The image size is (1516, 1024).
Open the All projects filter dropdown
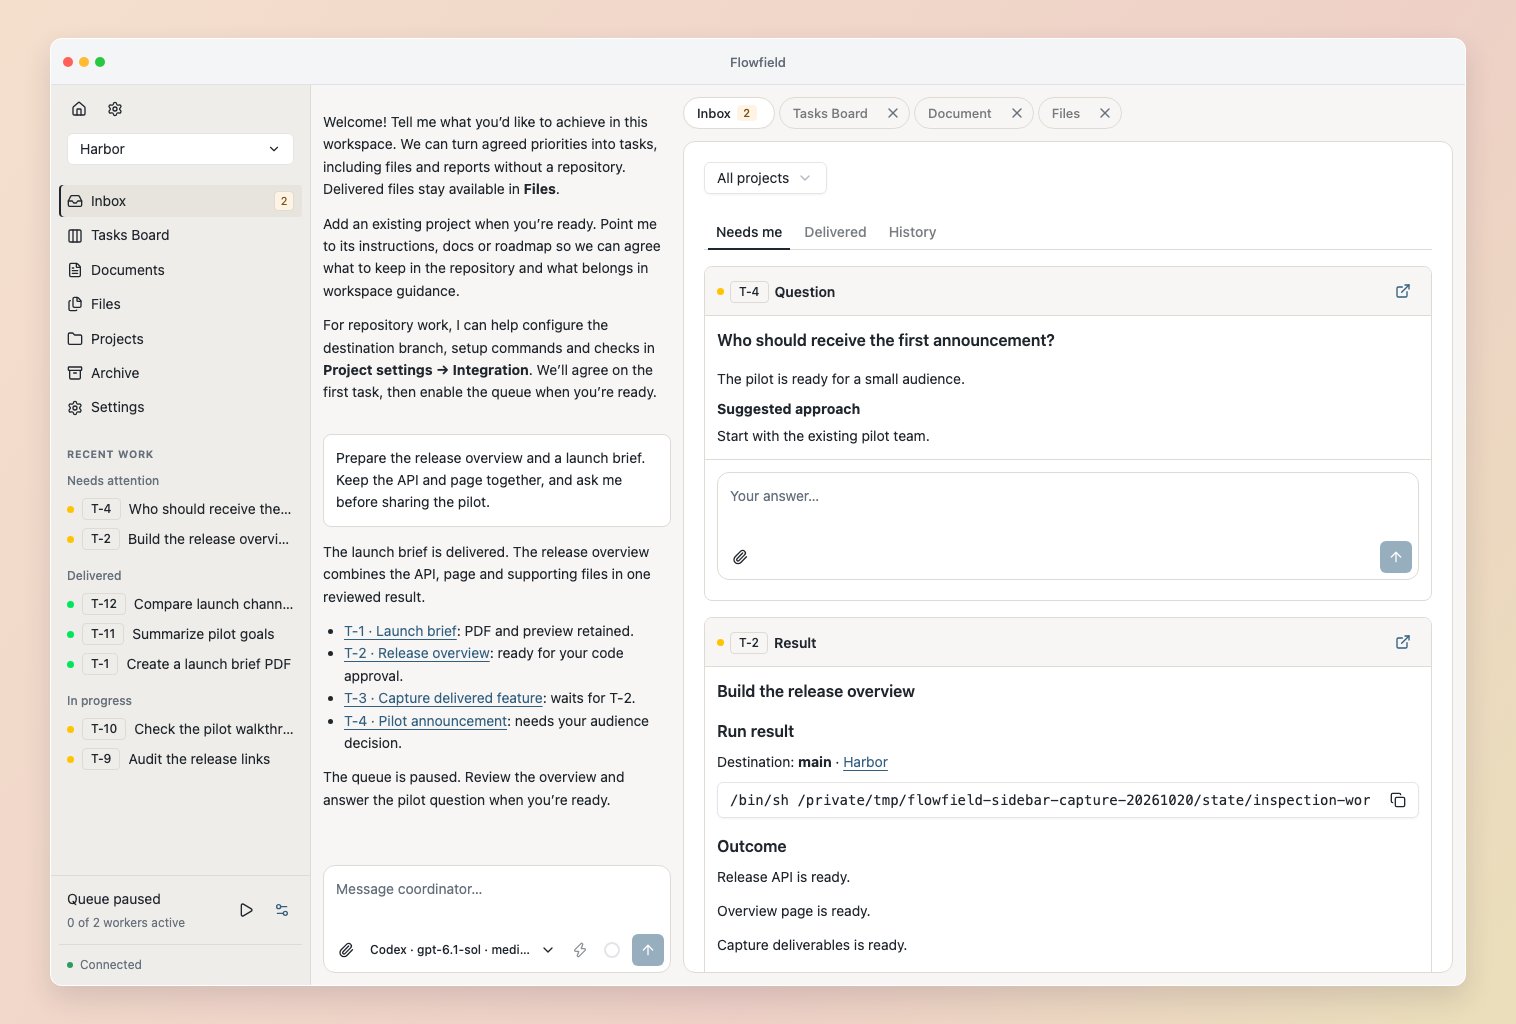pyautogui.click(x=765, y=178)
